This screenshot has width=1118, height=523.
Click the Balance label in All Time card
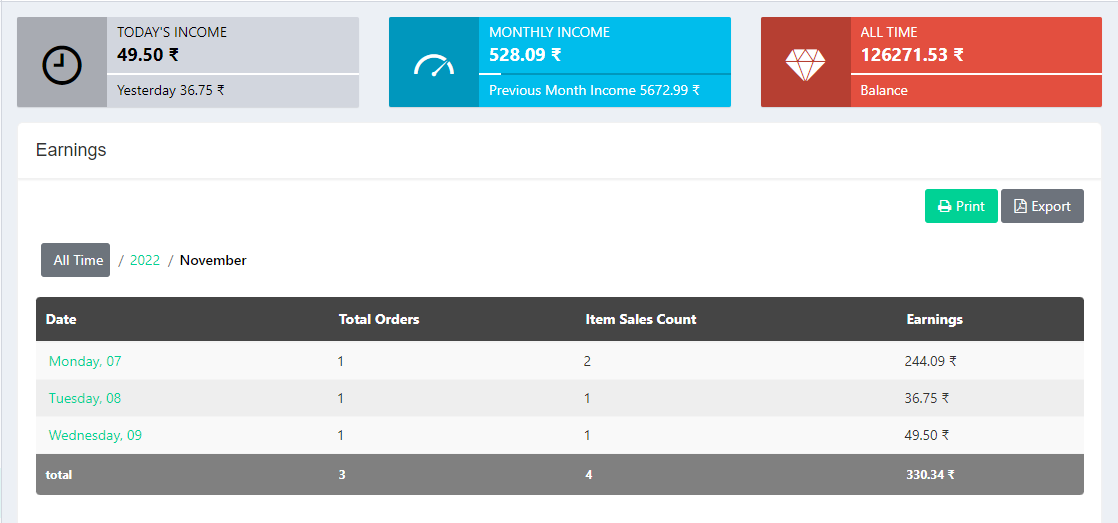tap(884, 90)
